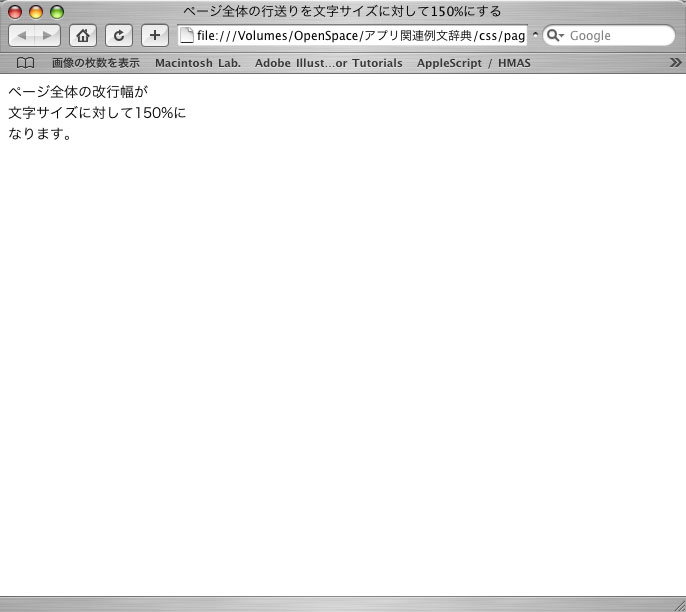Click the text line ページ全体の改行幅が

(78, 92)
